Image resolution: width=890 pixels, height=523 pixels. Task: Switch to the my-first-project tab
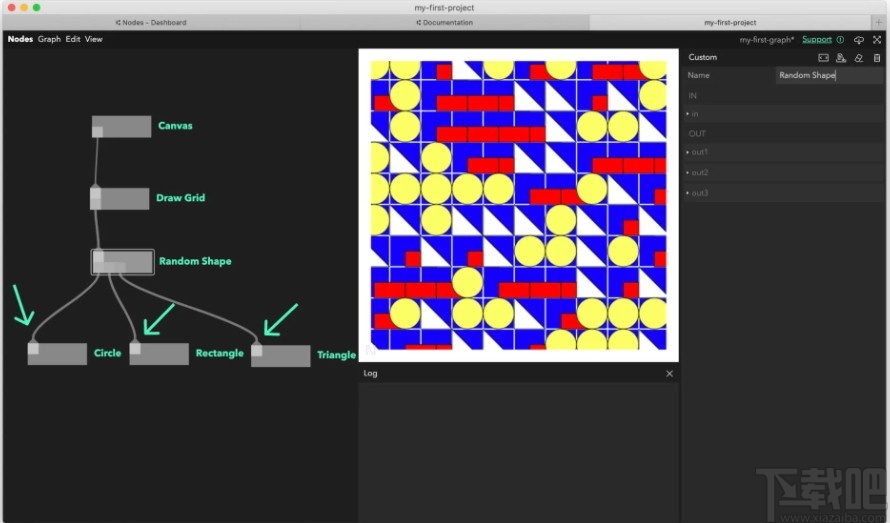730,23
